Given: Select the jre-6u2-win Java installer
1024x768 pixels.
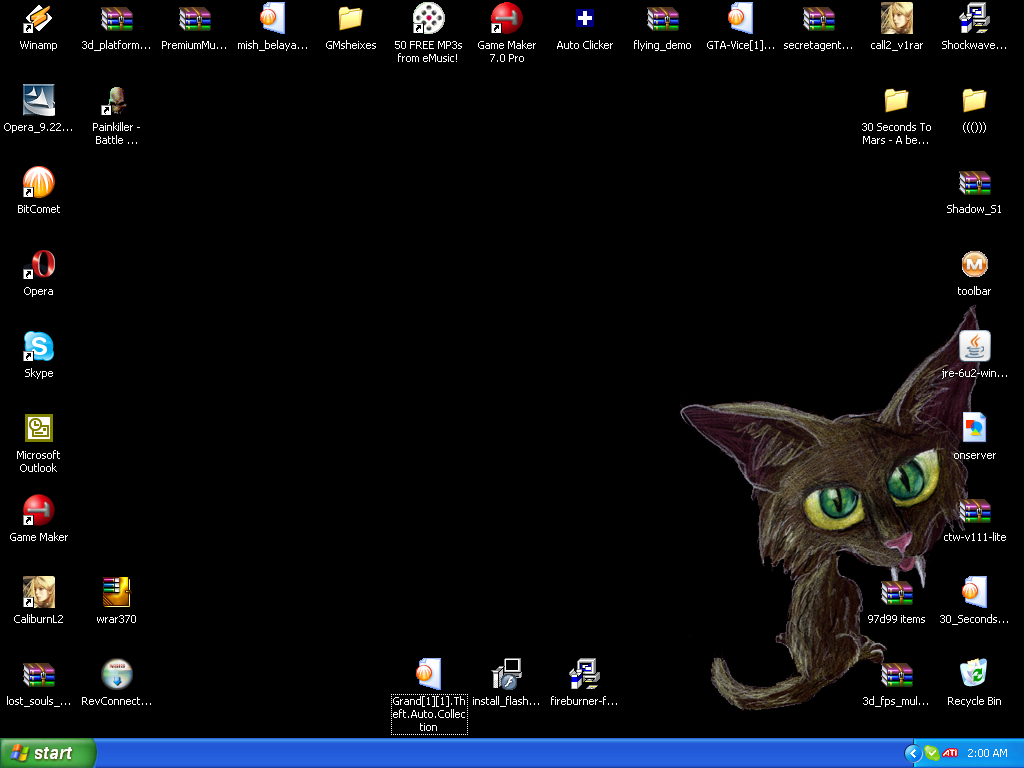Looking at the screenshot, I should [x=974, y=347].
